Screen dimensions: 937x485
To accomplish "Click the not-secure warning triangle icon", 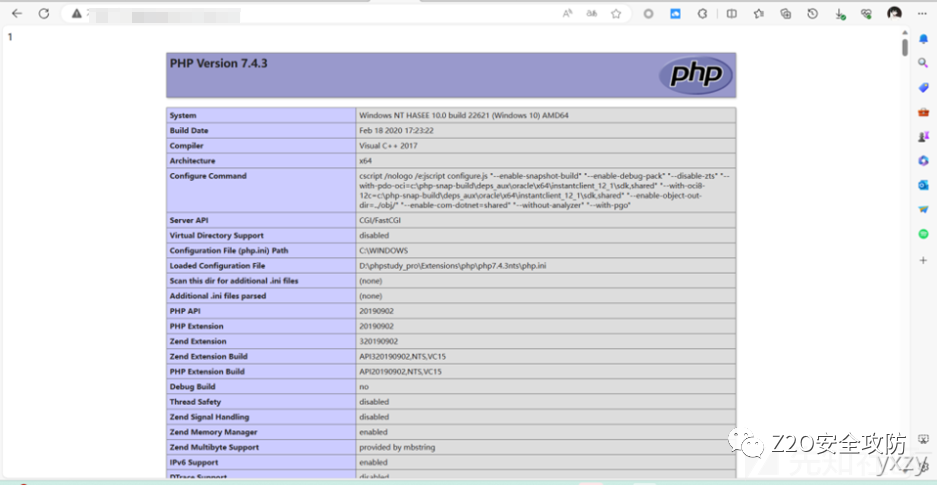I will (x=76, y=13).
